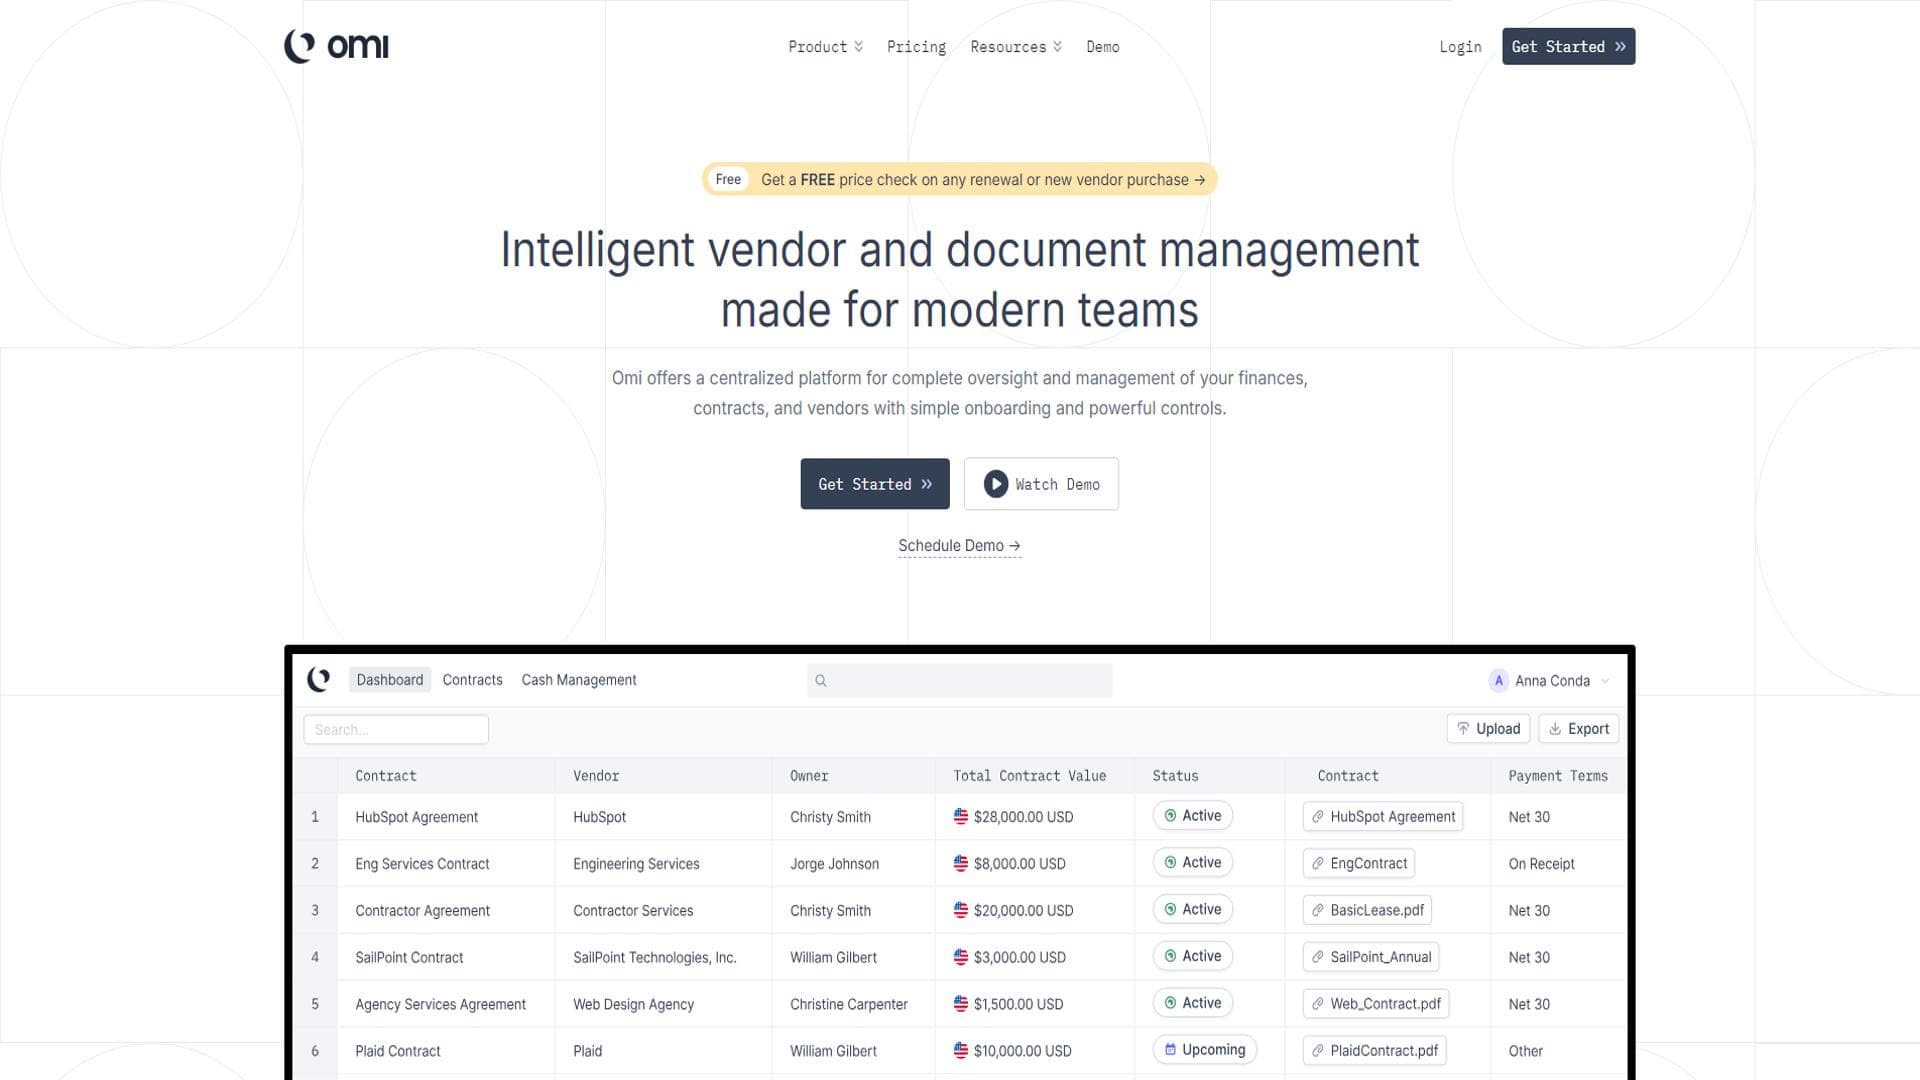
Task: Click the US flag icon beside $1,500.00 USD
Action: click(961, 1003)
